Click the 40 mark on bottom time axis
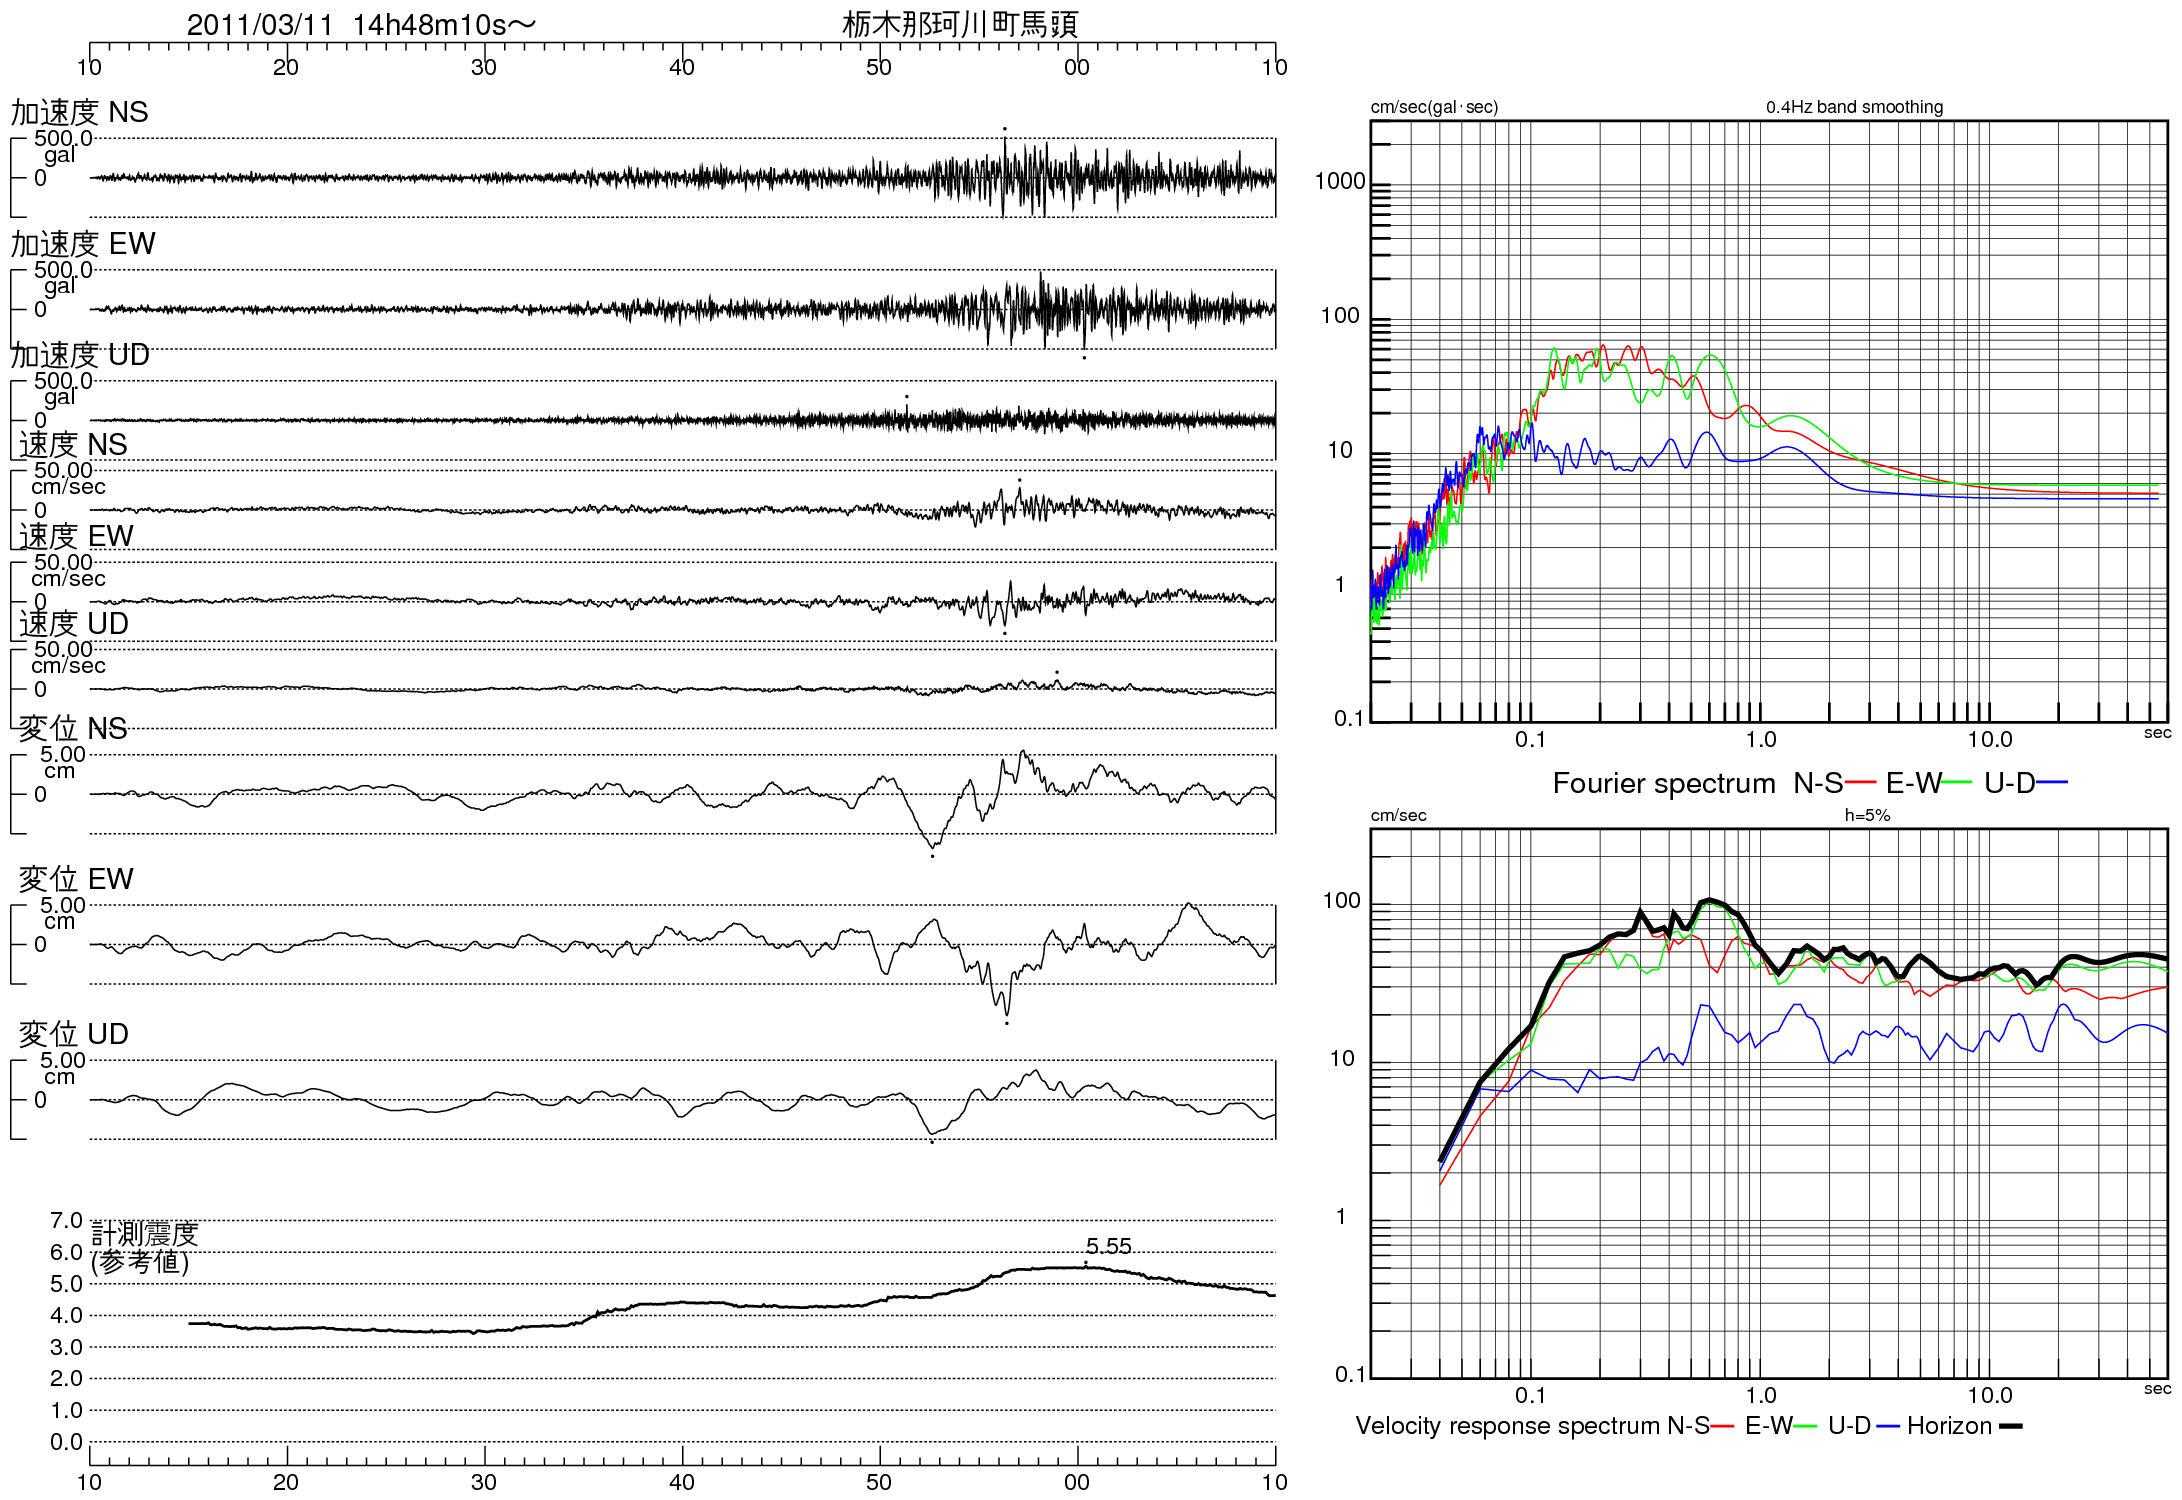2182x1500 pixels. [682, 1482]
